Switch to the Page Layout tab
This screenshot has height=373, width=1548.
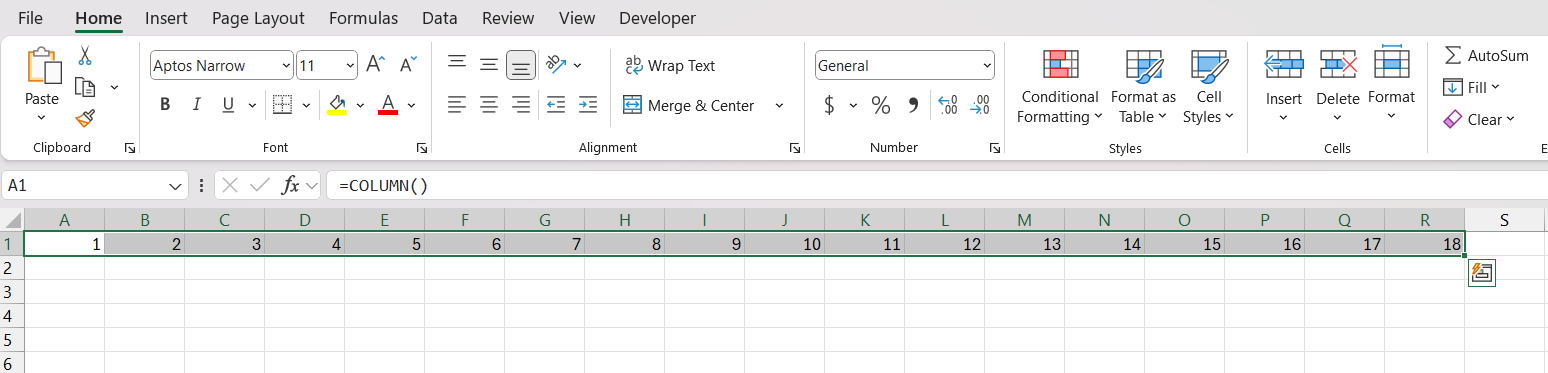click(258, 18)
